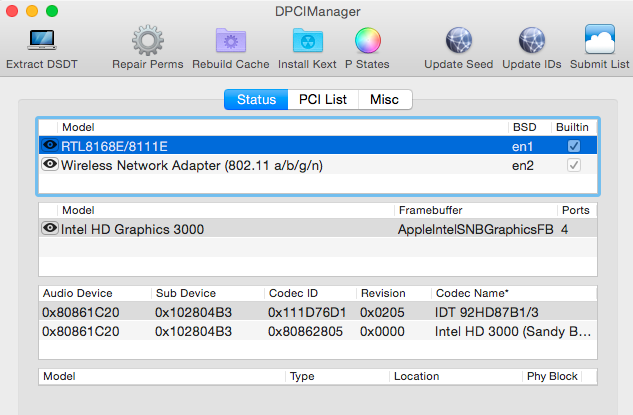Screen dimensions: 633x415
Task: Click the Framebuffer column header
Action: click(429, 210)
